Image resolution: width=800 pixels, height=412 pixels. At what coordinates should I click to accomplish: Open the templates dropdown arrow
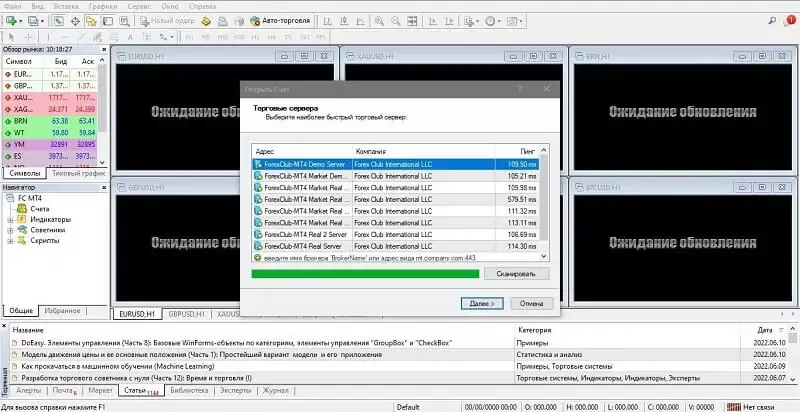(520, 21)
